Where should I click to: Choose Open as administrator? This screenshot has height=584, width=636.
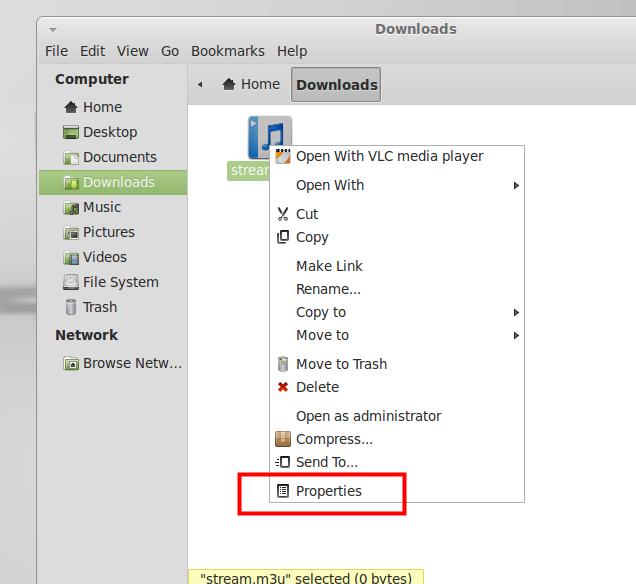[x=397, y=416]
